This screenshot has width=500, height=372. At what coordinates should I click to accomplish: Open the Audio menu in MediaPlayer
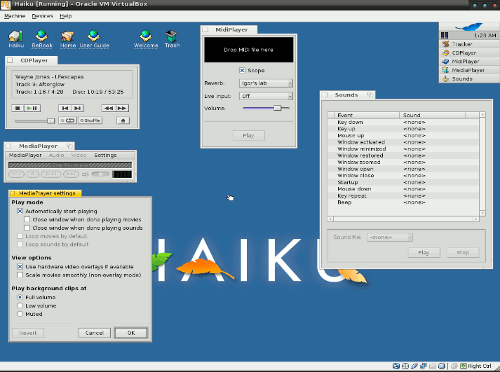[x=56, y=155]
